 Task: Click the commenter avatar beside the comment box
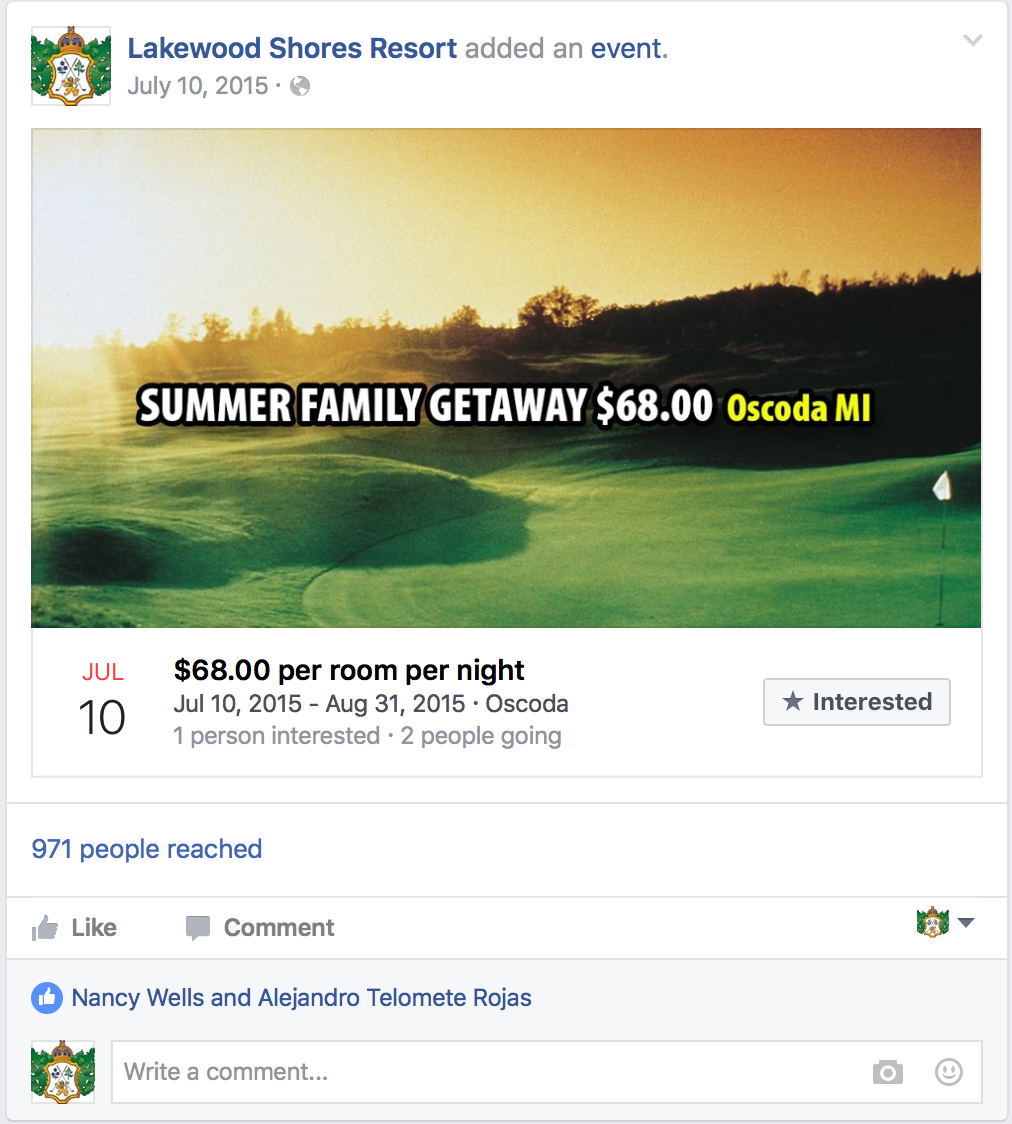click(x=63, y=1072)
